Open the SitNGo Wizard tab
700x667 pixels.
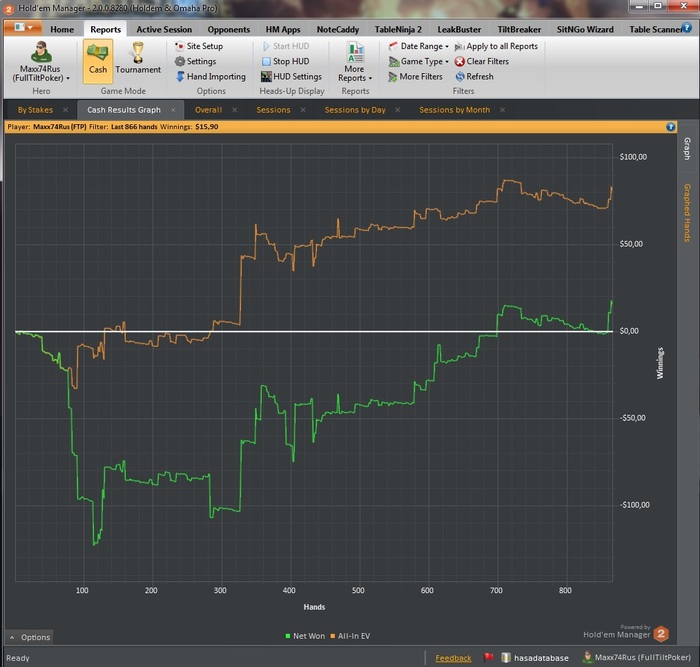click(585, 29)
